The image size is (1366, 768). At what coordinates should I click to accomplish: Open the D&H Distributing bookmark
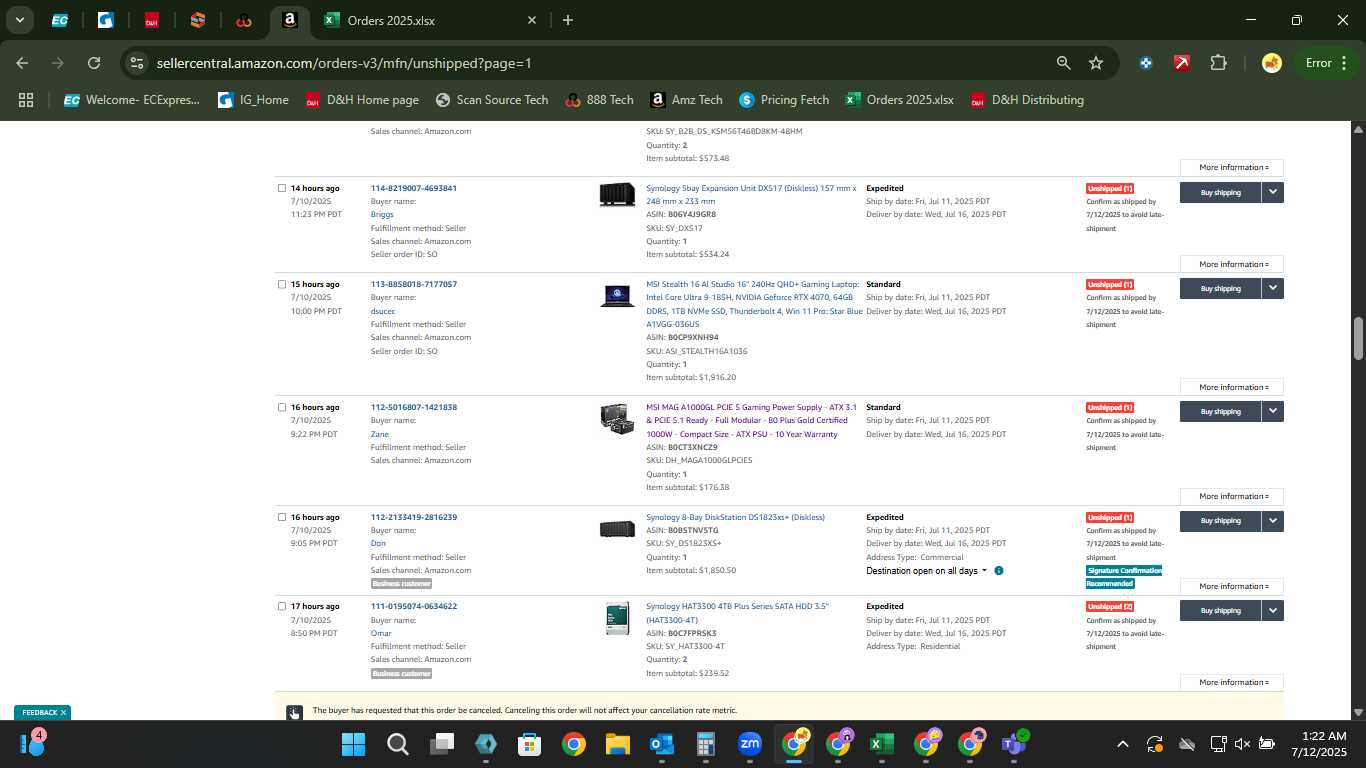point(1027,100)
